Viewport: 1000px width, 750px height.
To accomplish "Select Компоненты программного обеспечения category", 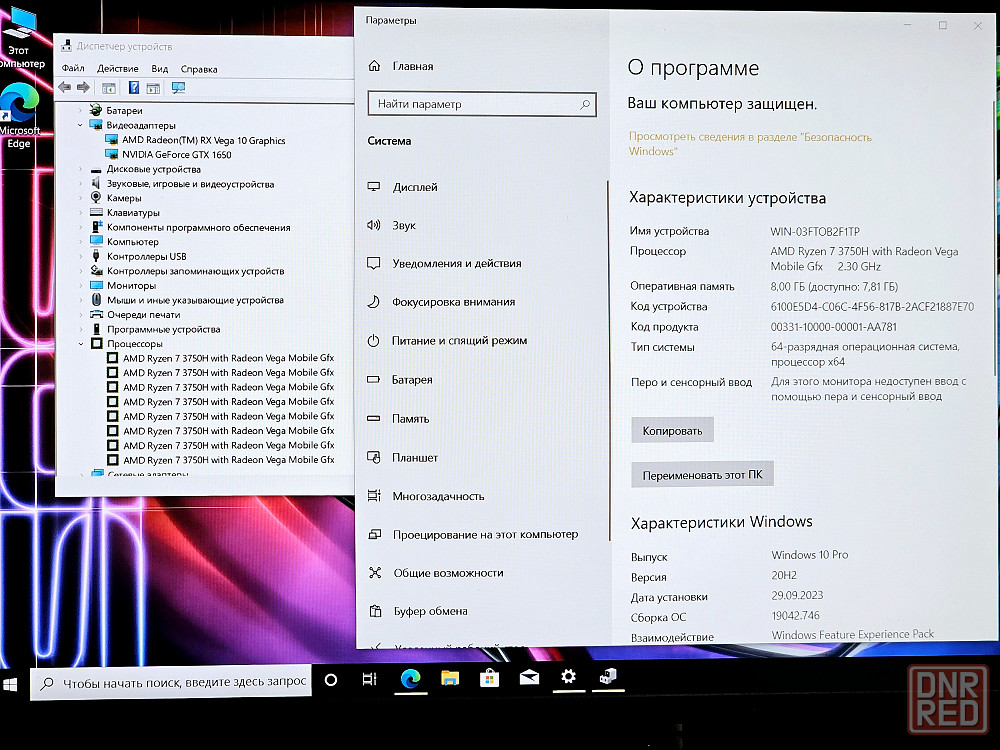I will (198, 228).
